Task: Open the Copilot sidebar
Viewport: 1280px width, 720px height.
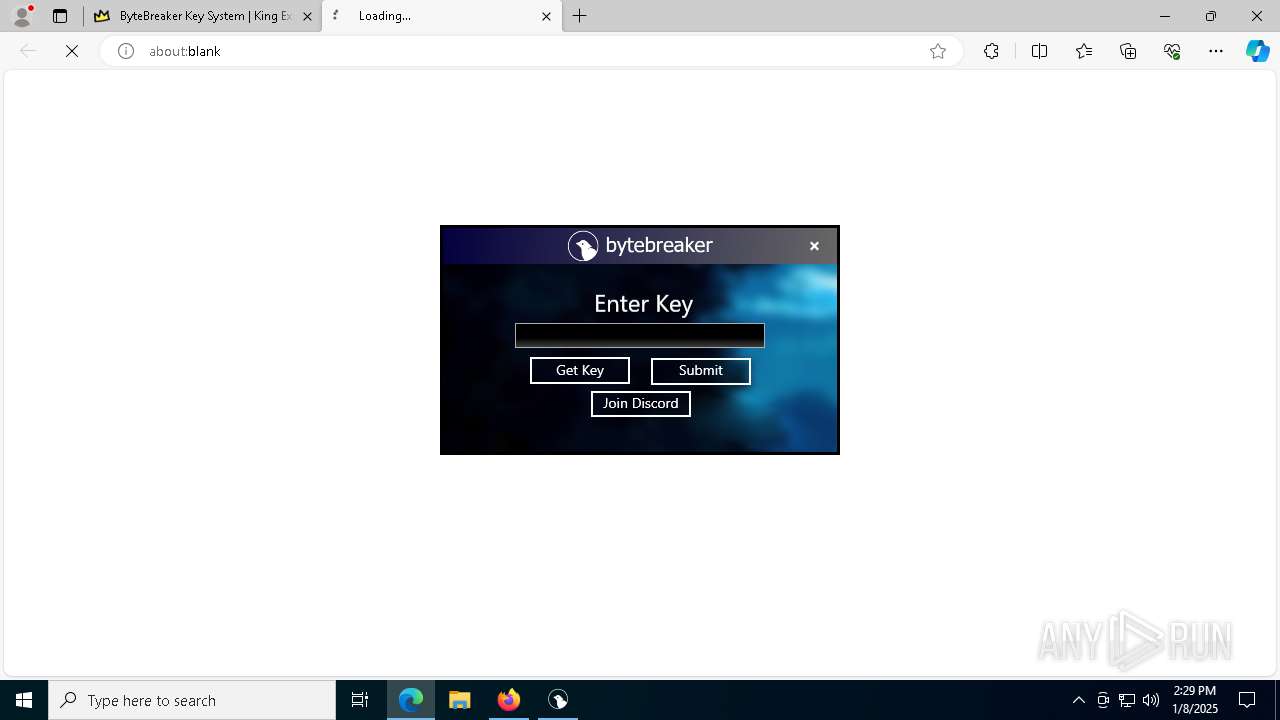Action: (1257, 51)
